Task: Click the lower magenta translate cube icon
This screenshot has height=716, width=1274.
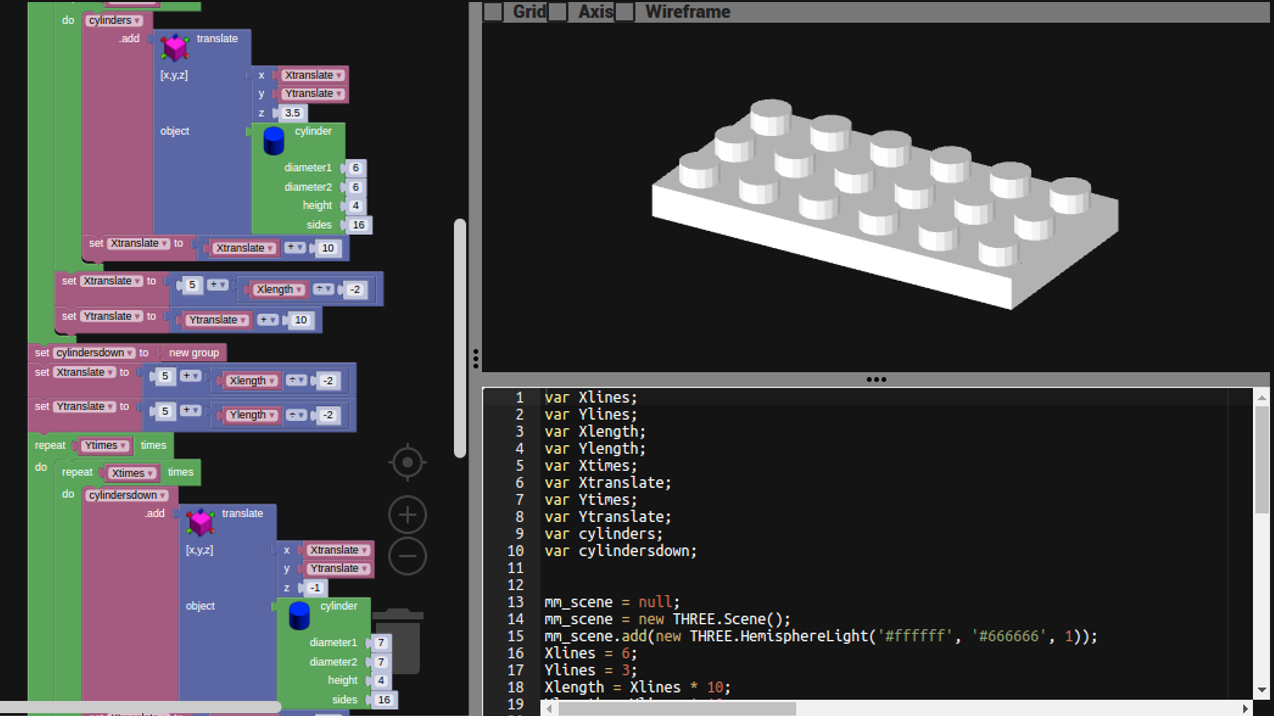Action: (200, 521)
